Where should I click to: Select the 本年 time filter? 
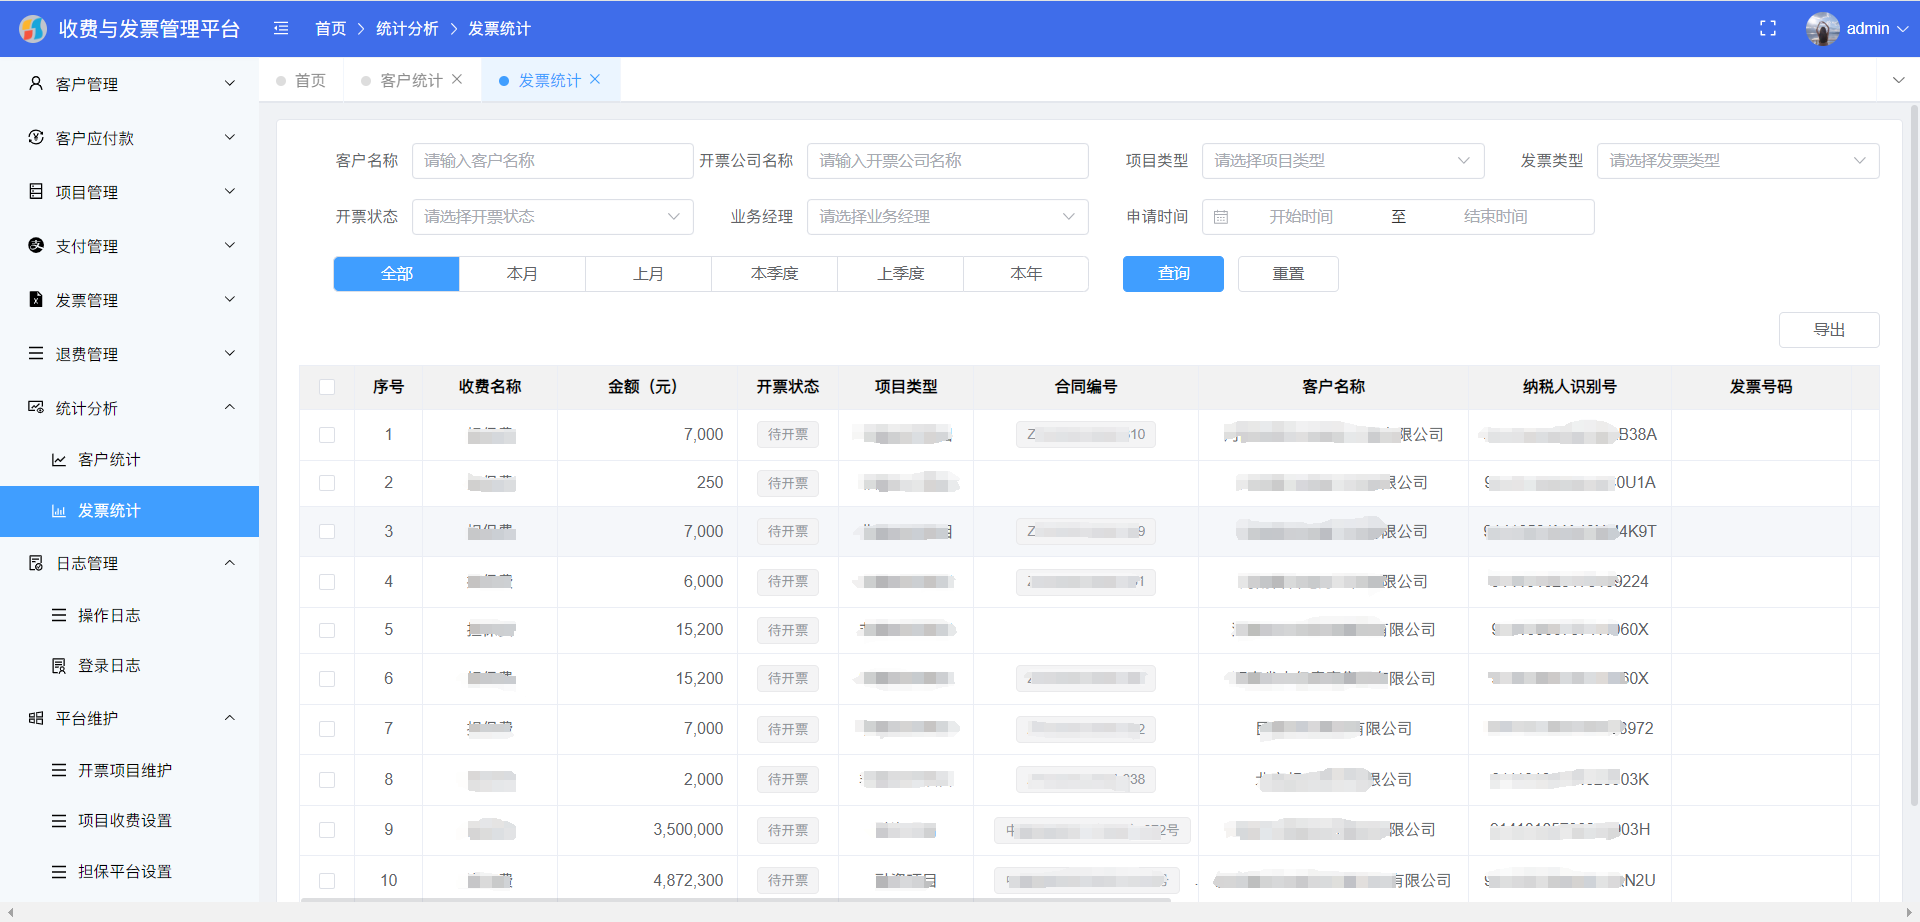point(1026,274)
